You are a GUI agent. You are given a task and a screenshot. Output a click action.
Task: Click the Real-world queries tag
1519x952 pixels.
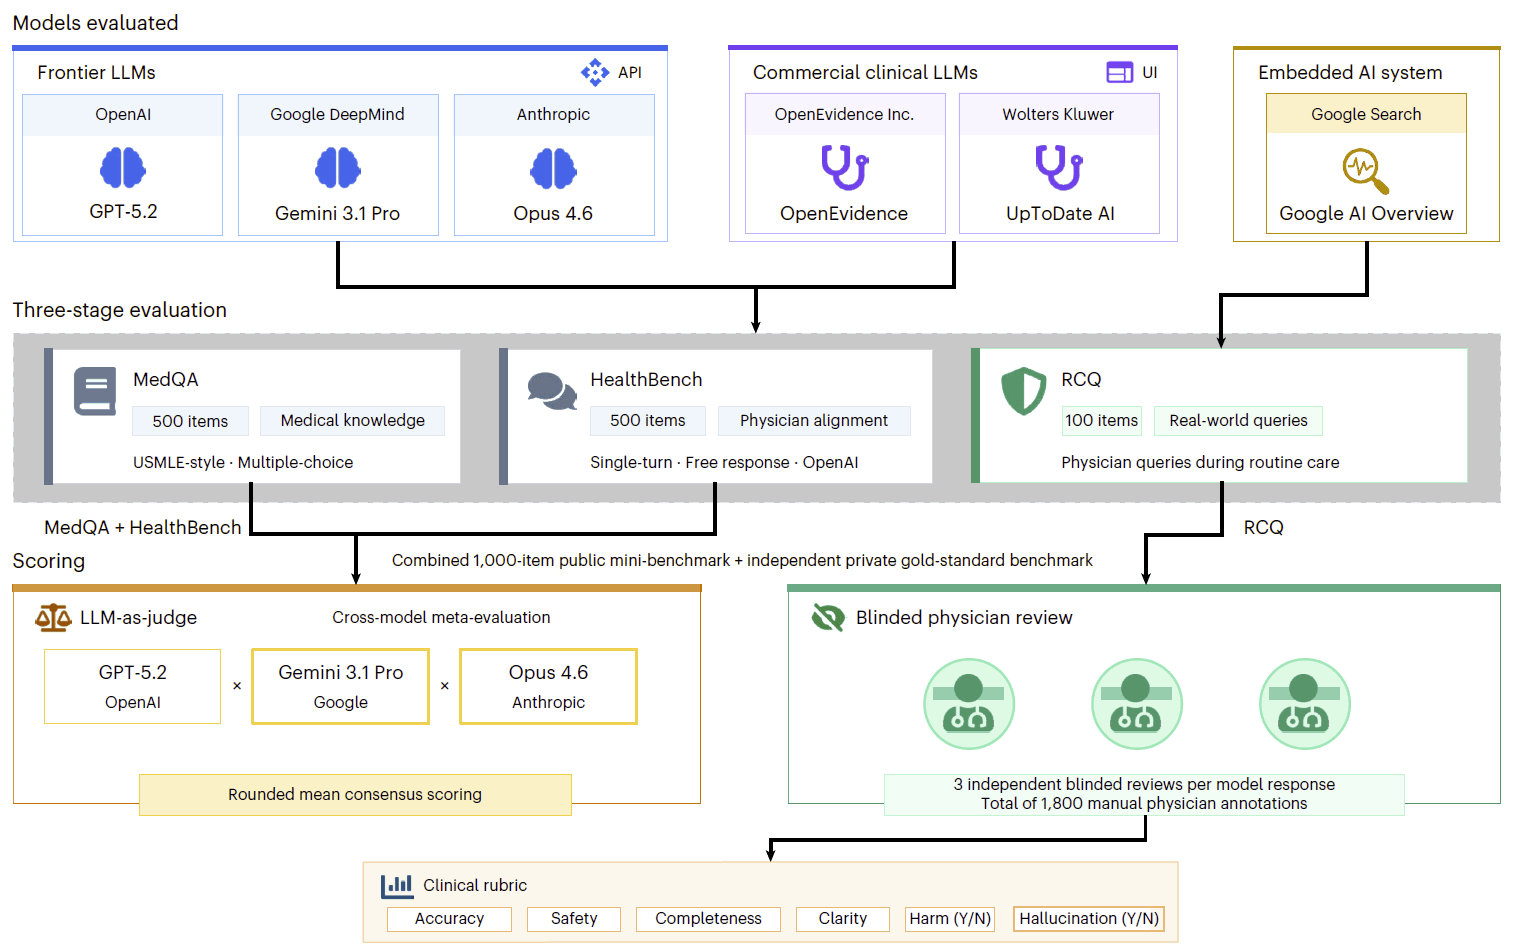coord(1238,421)
